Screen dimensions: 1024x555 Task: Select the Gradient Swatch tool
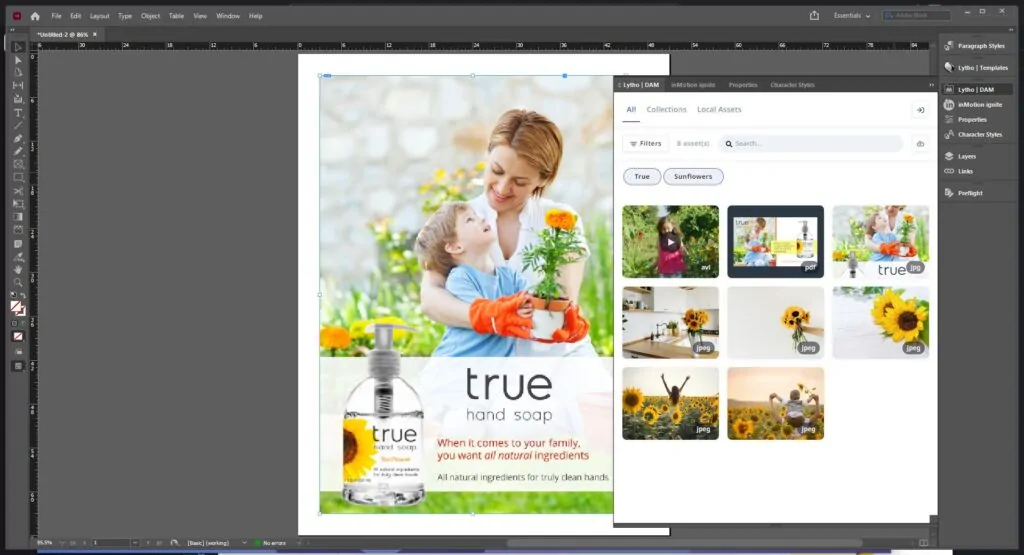tap(18, 217)
